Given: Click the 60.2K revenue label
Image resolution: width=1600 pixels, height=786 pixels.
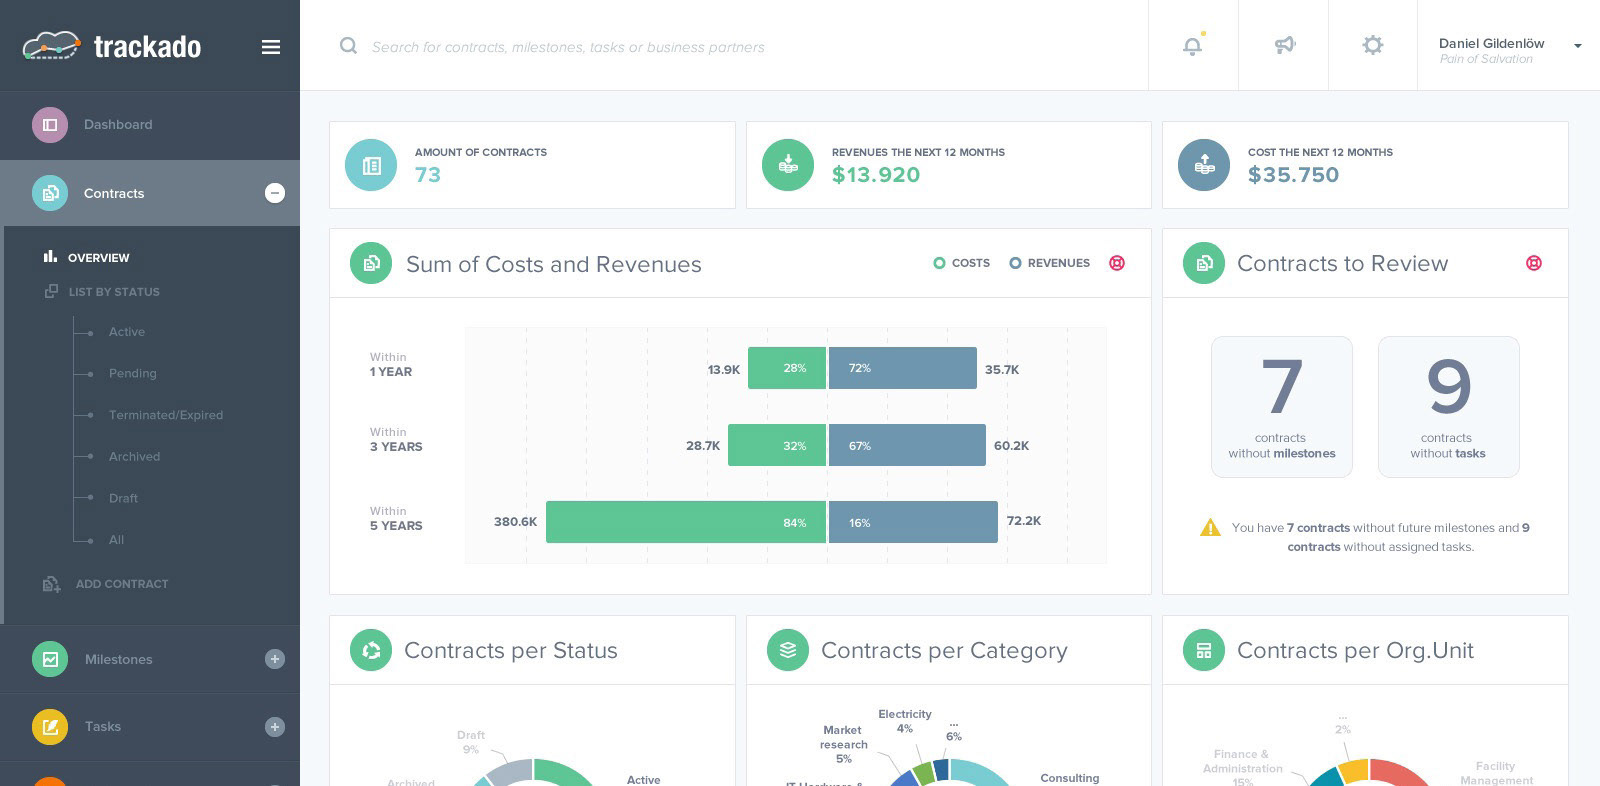Looking at the screenshot, I should click(x=1012, y=446).
